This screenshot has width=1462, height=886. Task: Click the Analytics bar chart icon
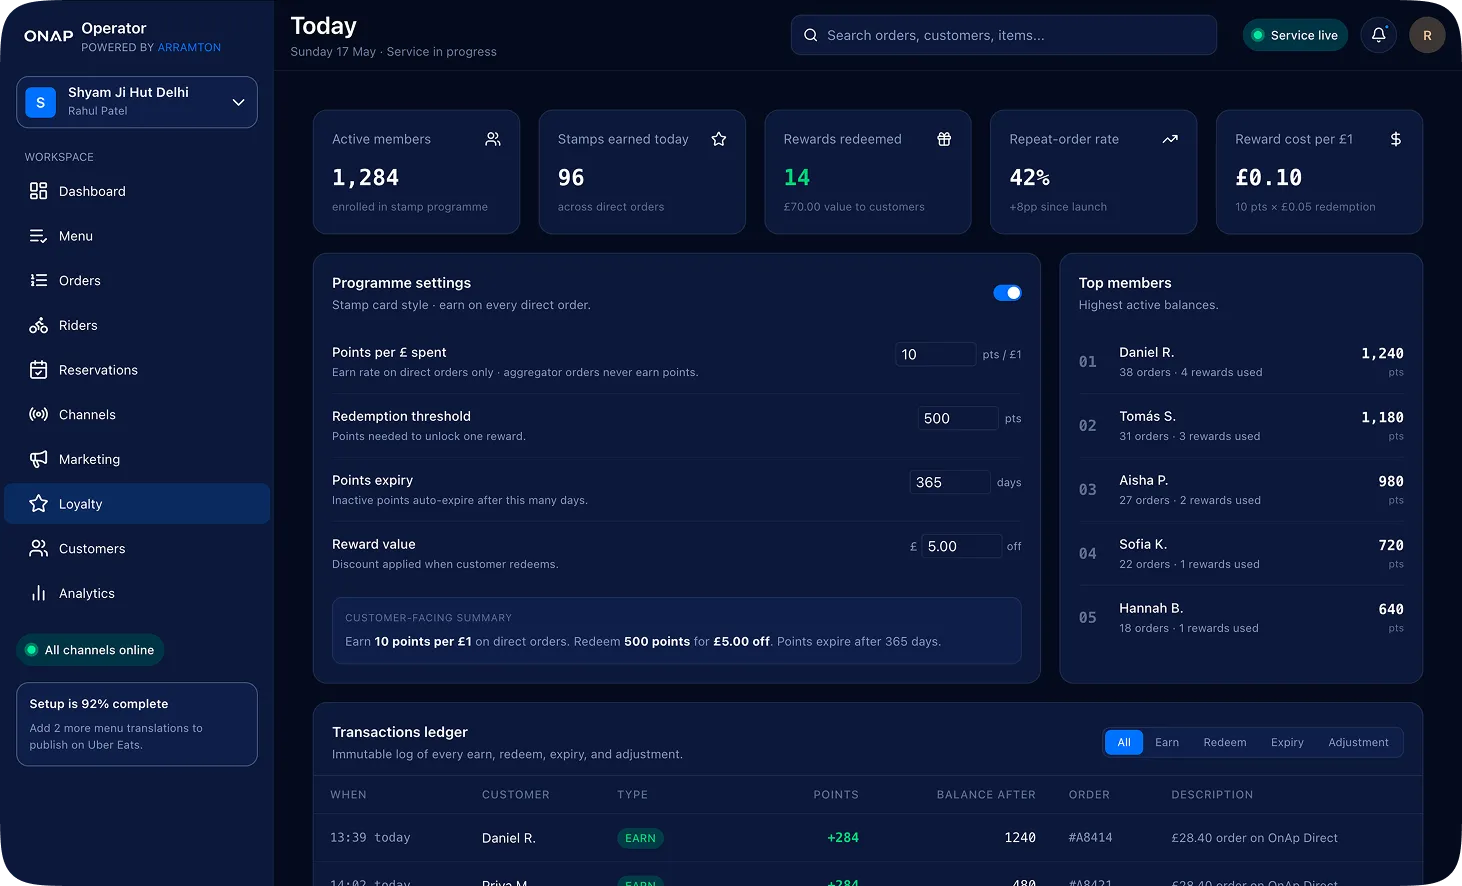tap(38, 593)
